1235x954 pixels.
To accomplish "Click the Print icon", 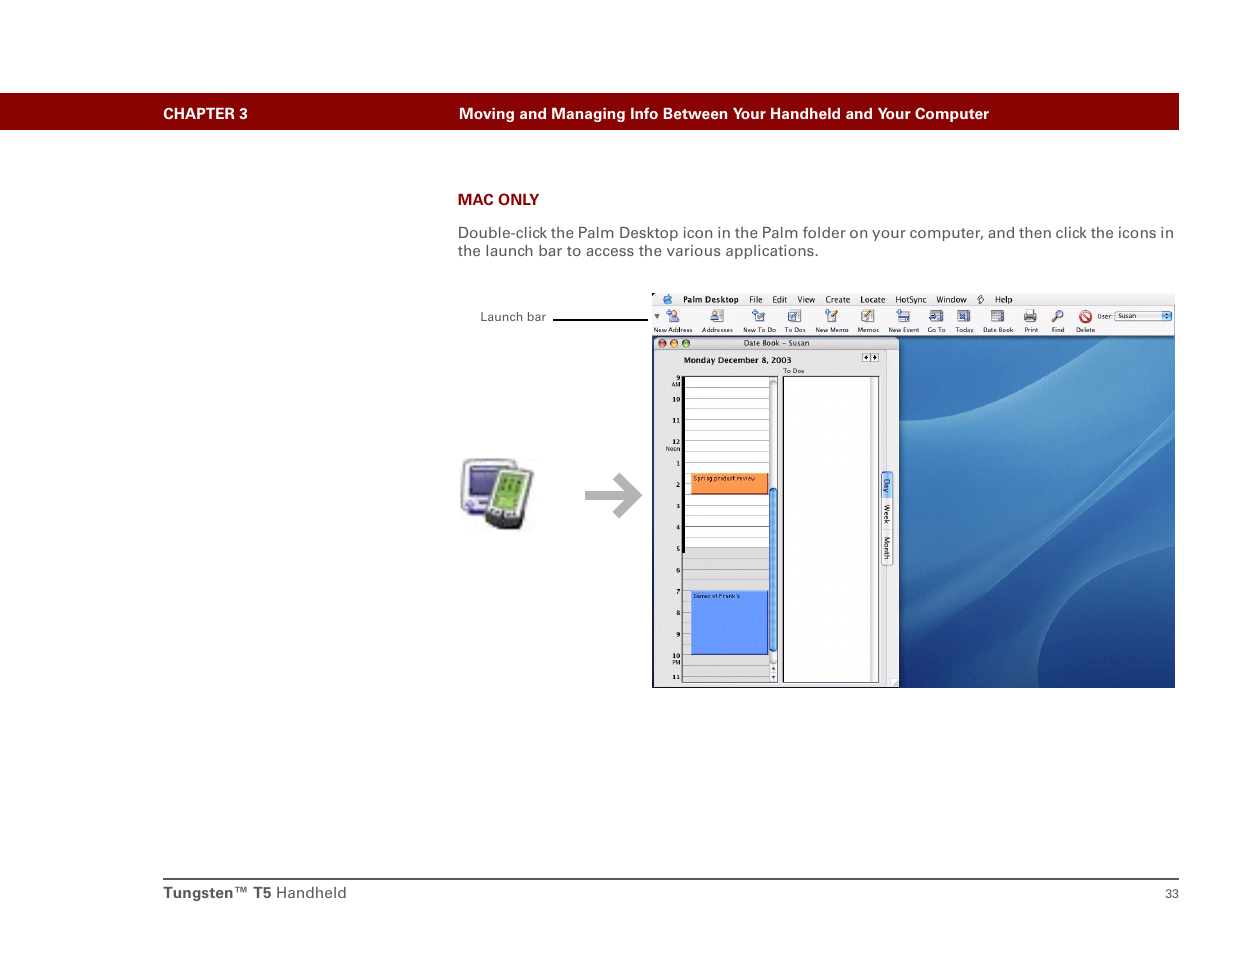I will 1030,316.
